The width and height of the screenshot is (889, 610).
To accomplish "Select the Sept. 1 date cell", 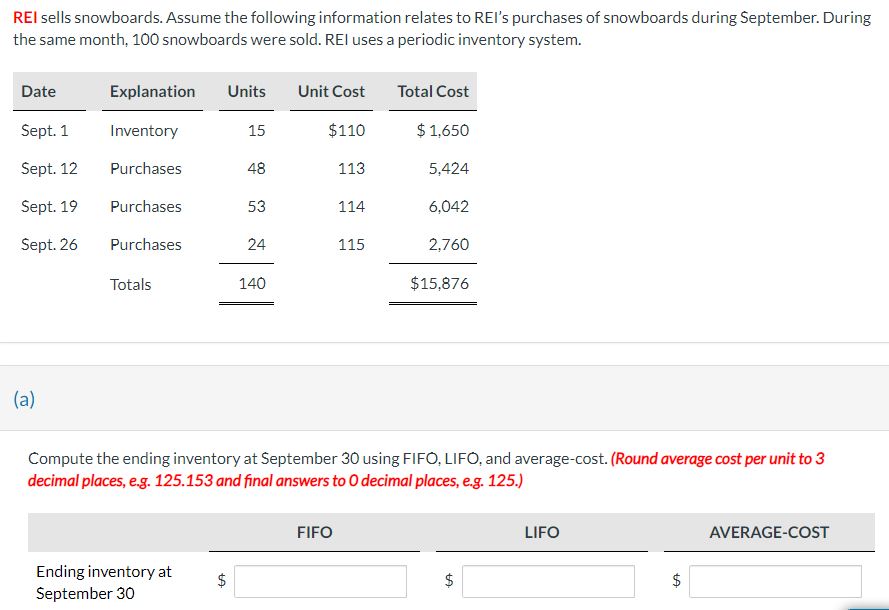I will tap(44, 130).
